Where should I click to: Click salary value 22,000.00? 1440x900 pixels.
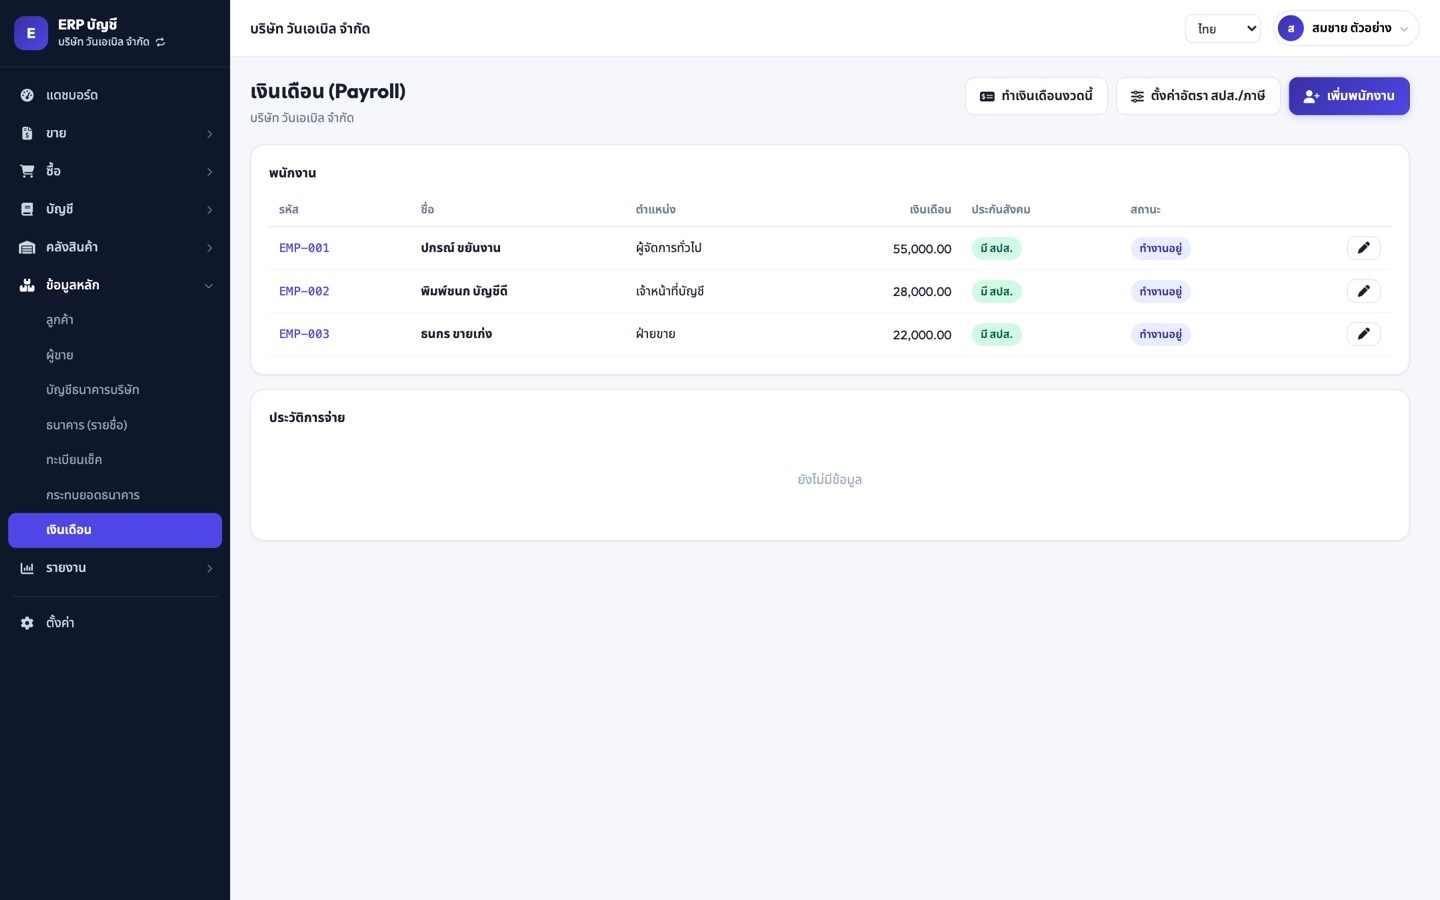(x=922, y=335)
